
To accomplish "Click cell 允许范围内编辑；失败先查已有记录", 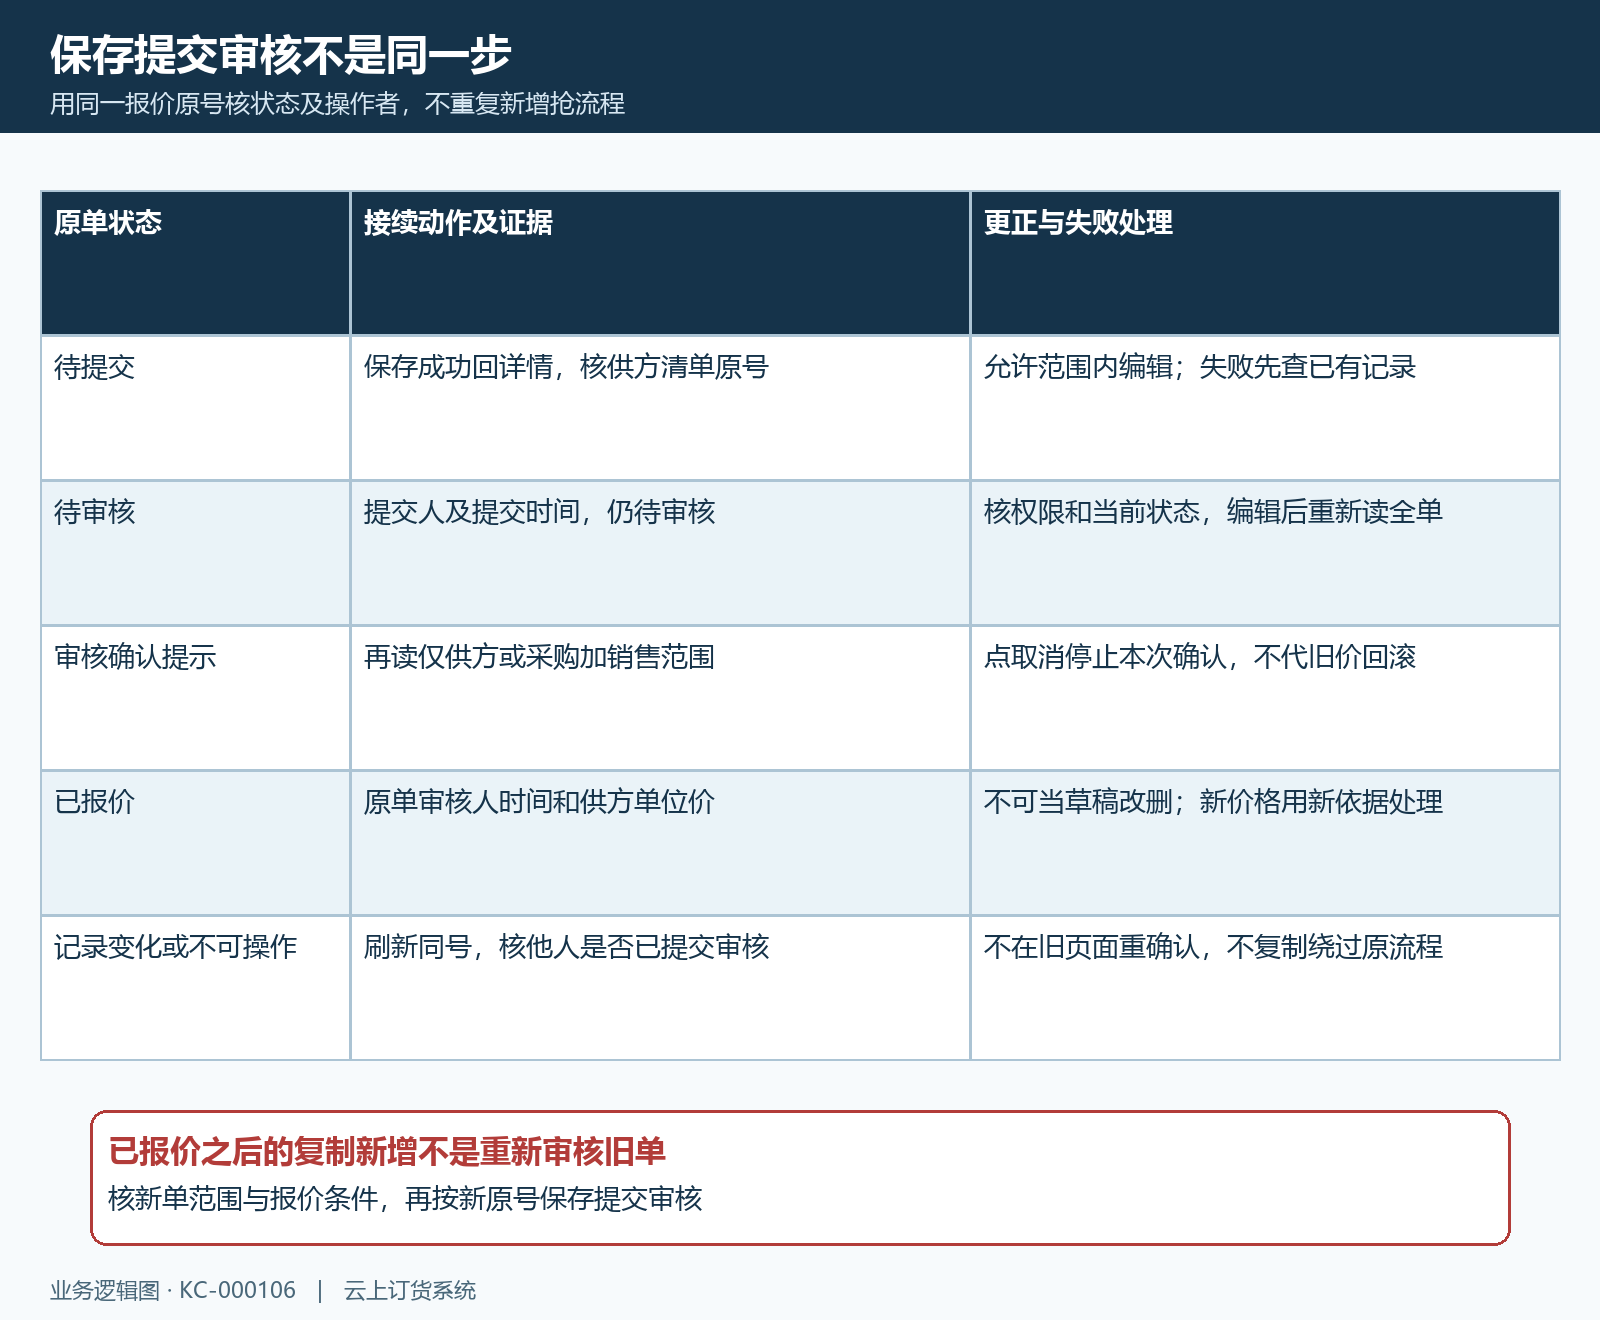I will click(x=1265, y=408).
